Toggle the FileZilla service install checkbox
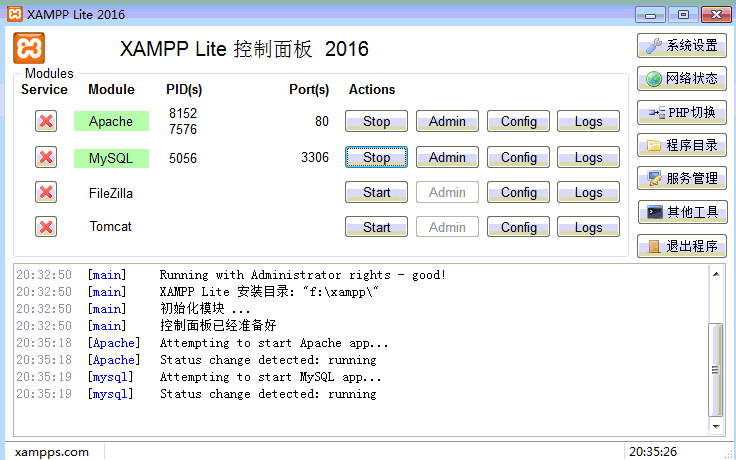 pyautogui.click(x=46, y=192)
